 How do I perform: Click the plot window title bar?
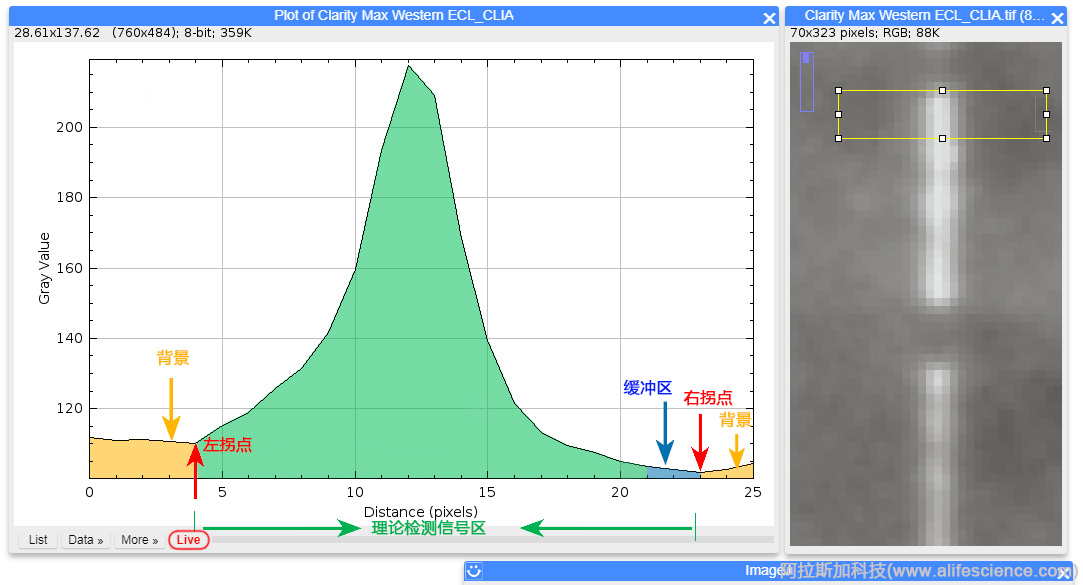(x=393, y=16)
